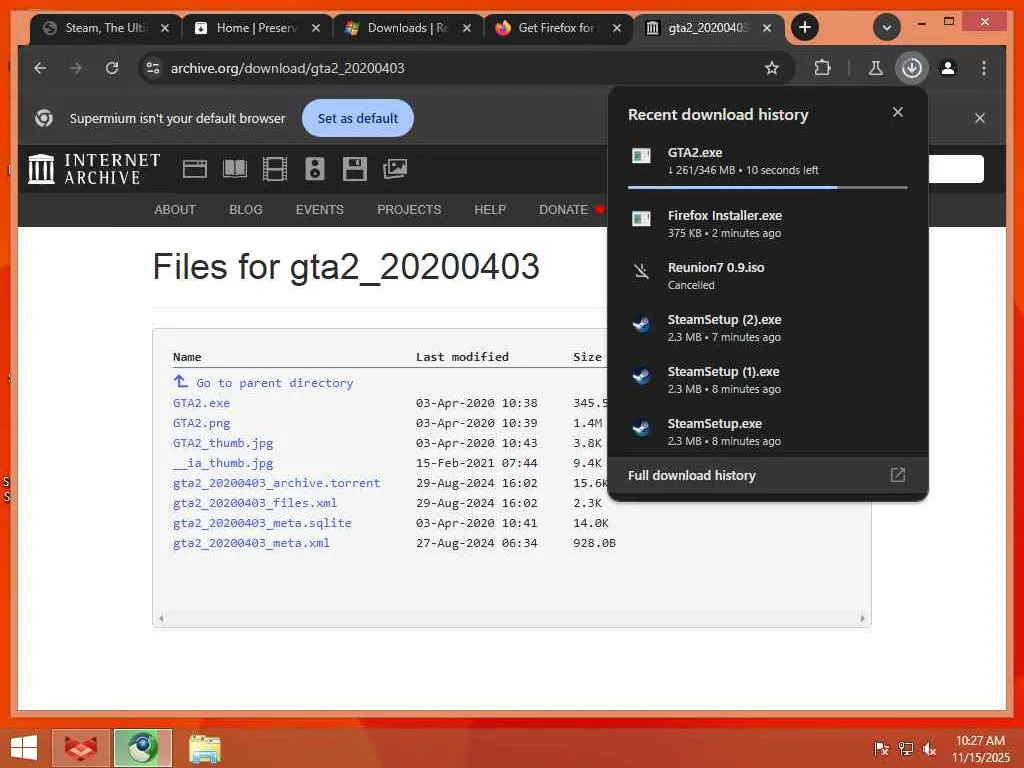
Task: Click the gta2_20200403_archive.torrent link
Action: pyautogui.click(x=276, y=483)
